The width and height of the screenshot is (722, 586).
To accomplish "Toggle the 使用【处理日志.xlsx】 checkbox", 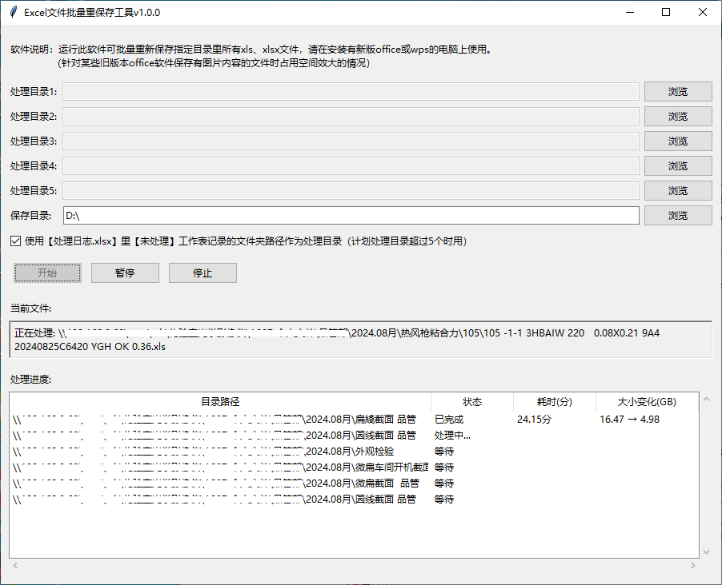I will click(15, 241).
